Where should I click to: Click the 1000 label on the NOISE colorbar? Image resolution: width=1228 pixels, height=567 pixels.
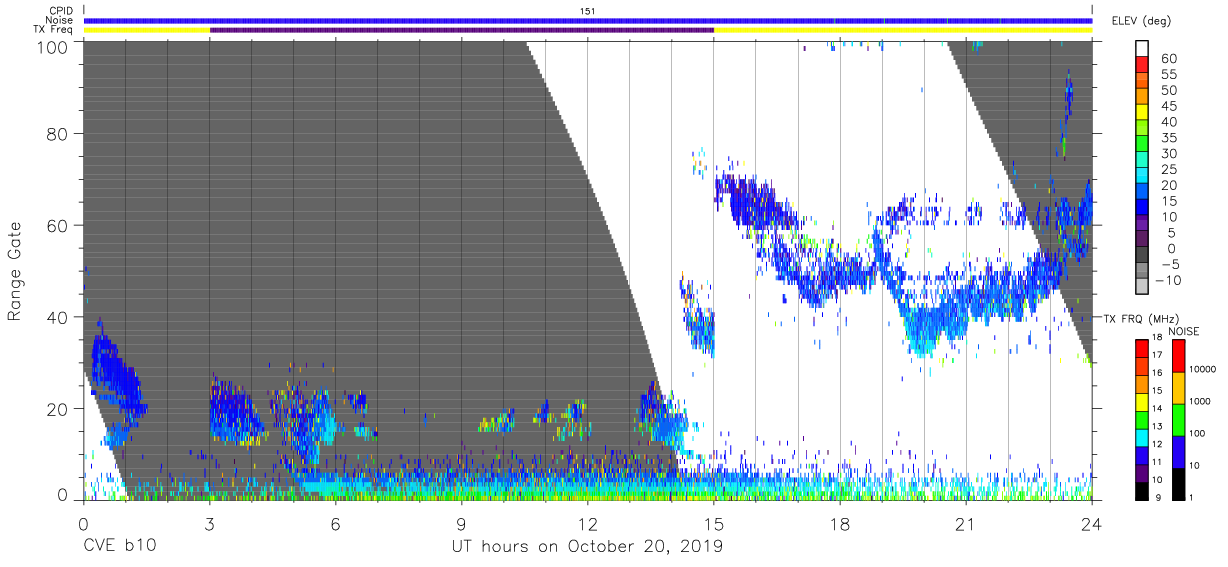click(x=1201, y=400)
